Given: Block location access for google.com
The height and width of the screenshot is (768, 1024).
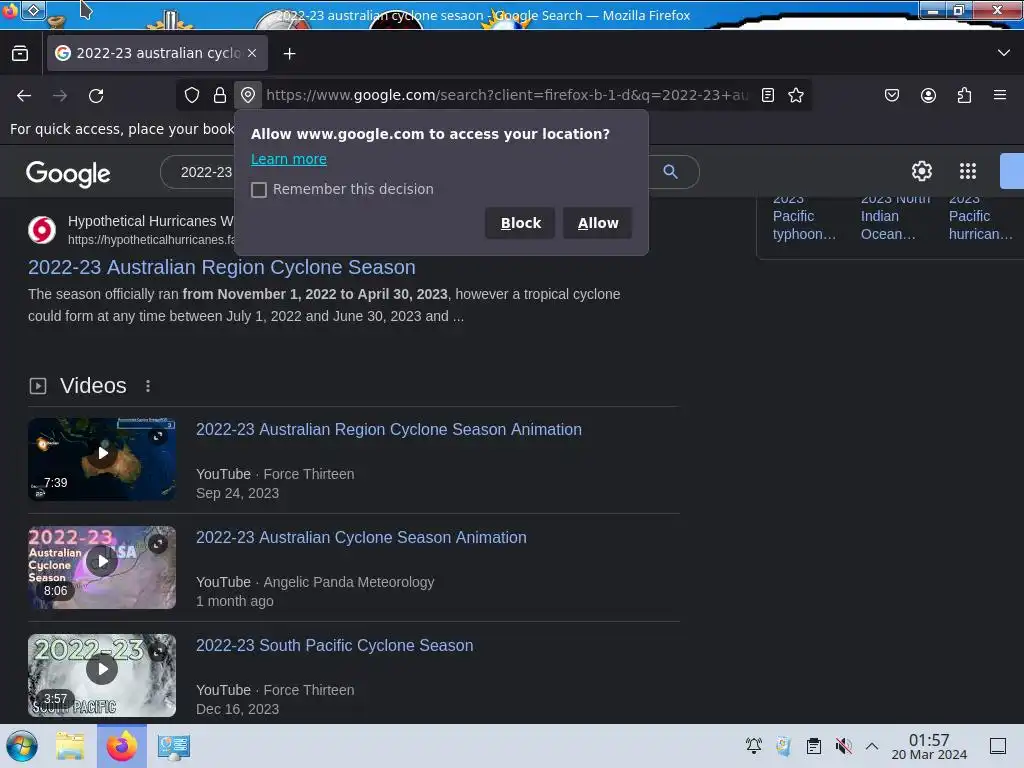Looking at the screenshot, I should (520, 223).
